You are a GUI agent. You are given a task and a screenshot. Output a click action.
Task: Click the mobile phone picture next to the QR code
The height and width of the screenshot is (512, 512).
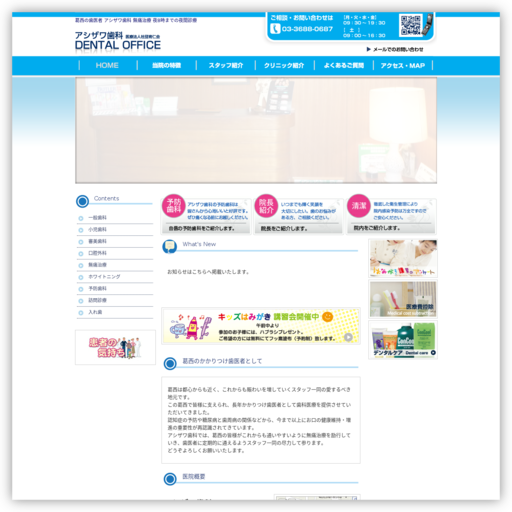tap(427, 24)
